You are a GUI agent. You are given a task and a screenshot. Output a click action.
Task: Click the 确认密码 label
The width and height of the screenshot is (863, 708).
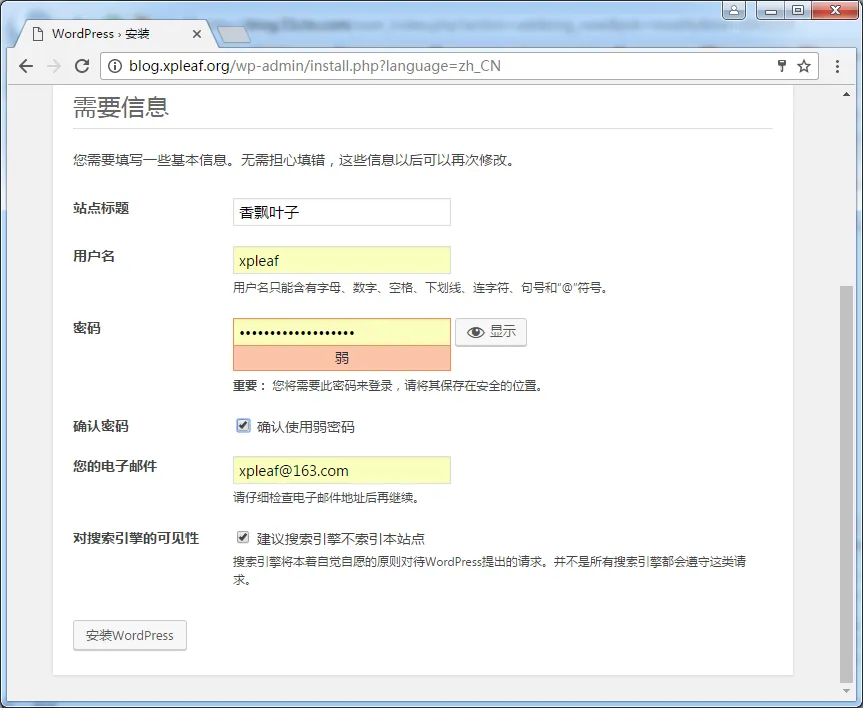click(x=101, y=426)
